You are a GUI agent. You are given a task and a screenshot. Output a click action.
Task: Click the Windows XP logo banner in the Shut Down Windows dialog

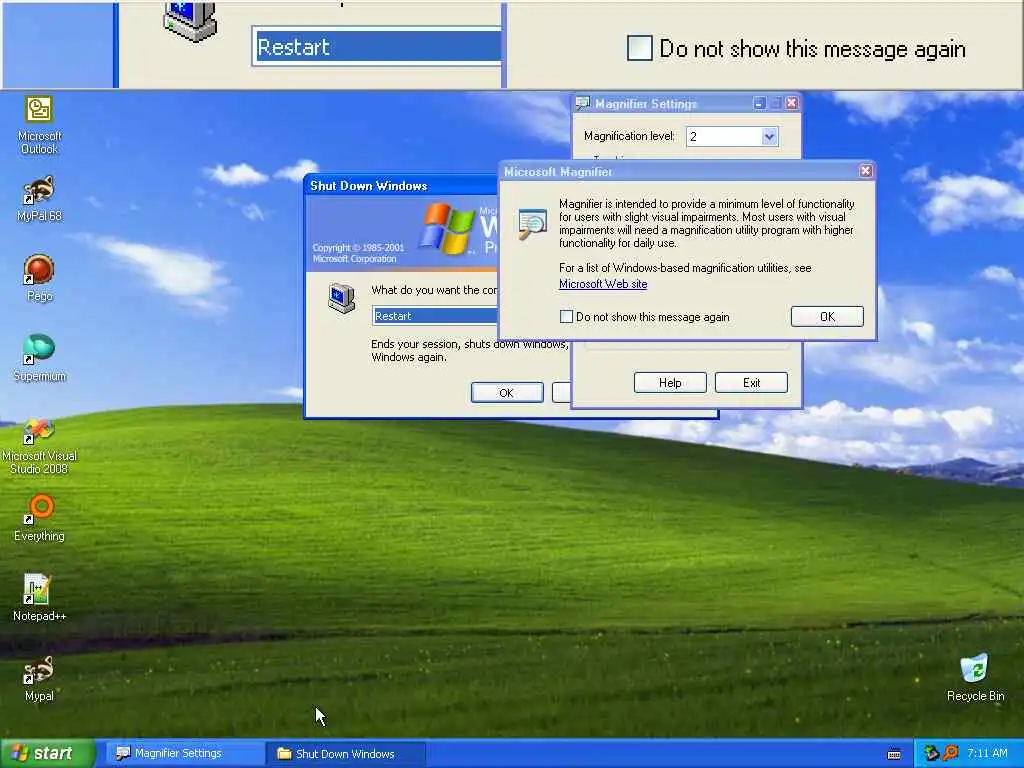click(x=402, y=233)
